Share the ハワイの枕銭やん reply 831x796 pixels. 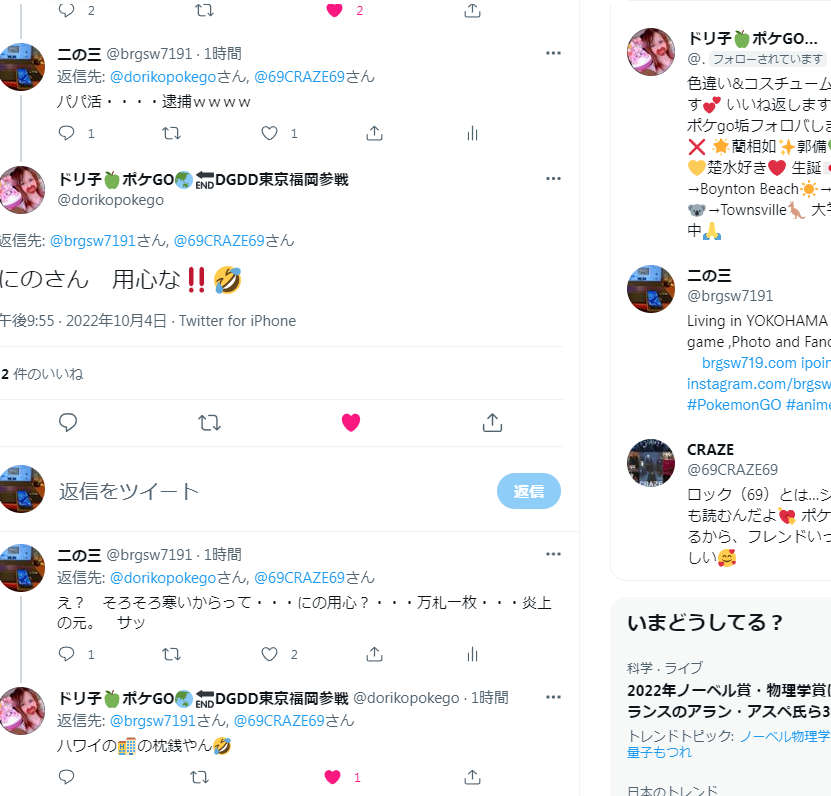[472, 777]
